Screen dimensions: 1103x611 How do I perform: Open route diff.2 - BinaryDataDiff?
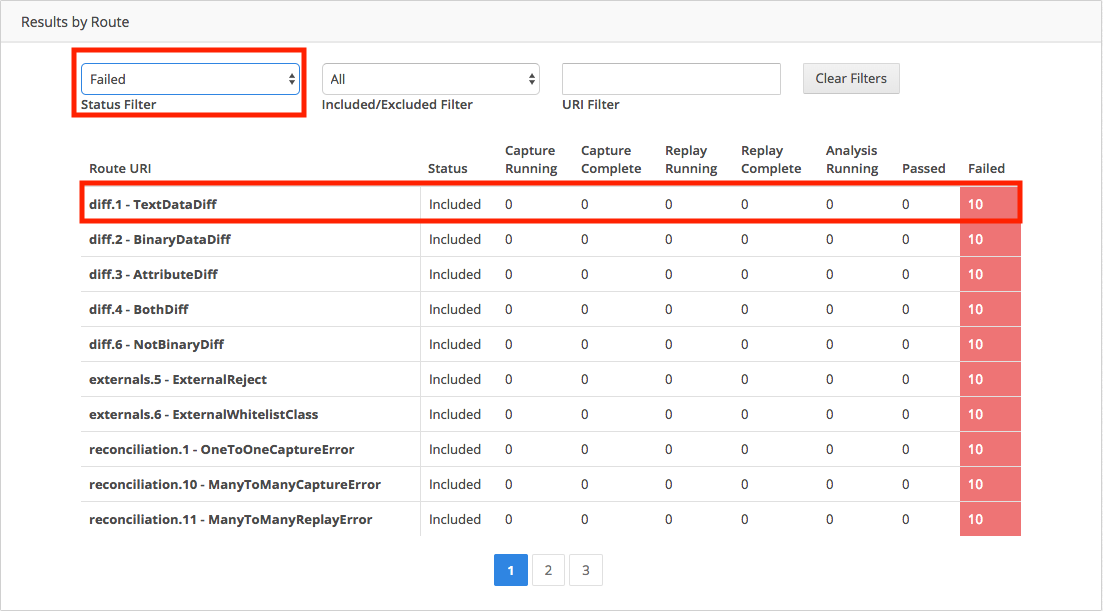(x=160, y=239)
